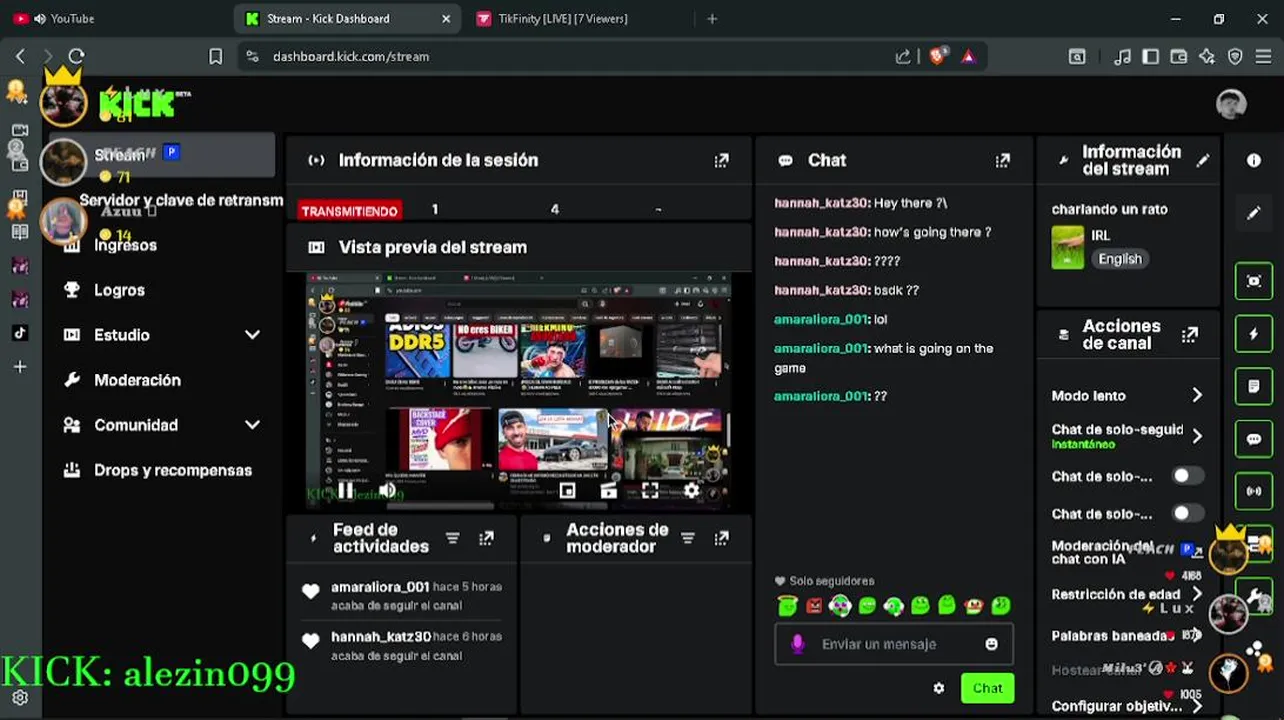Open Moderación del chat con IA
Viewport: 1284px width, 720px height.
(x=1127, y=552)
